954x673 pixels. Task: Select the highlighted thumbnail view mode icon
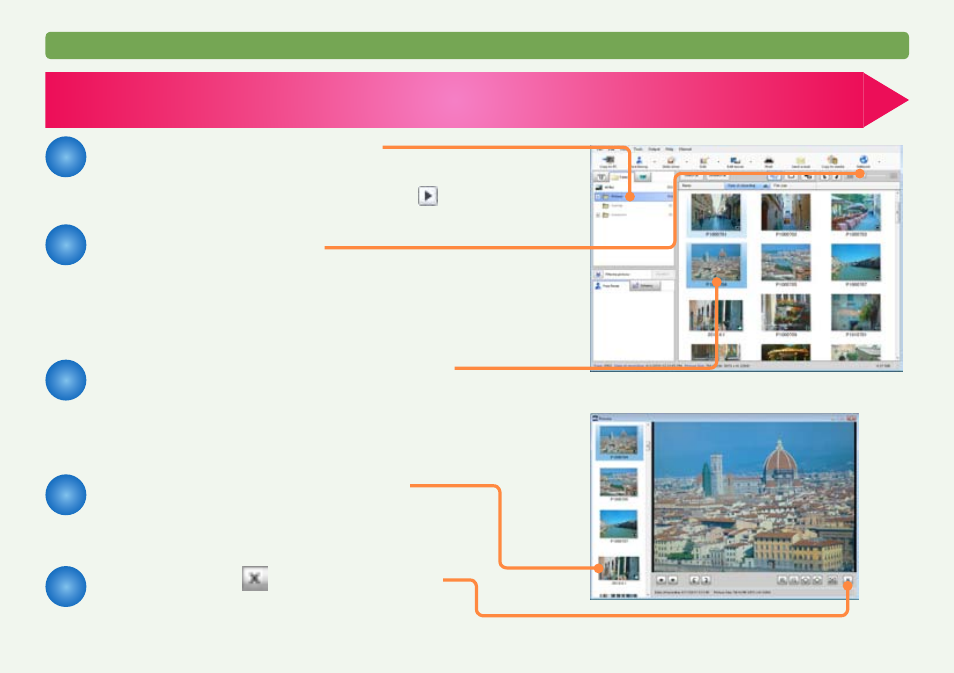click(774, 176)
